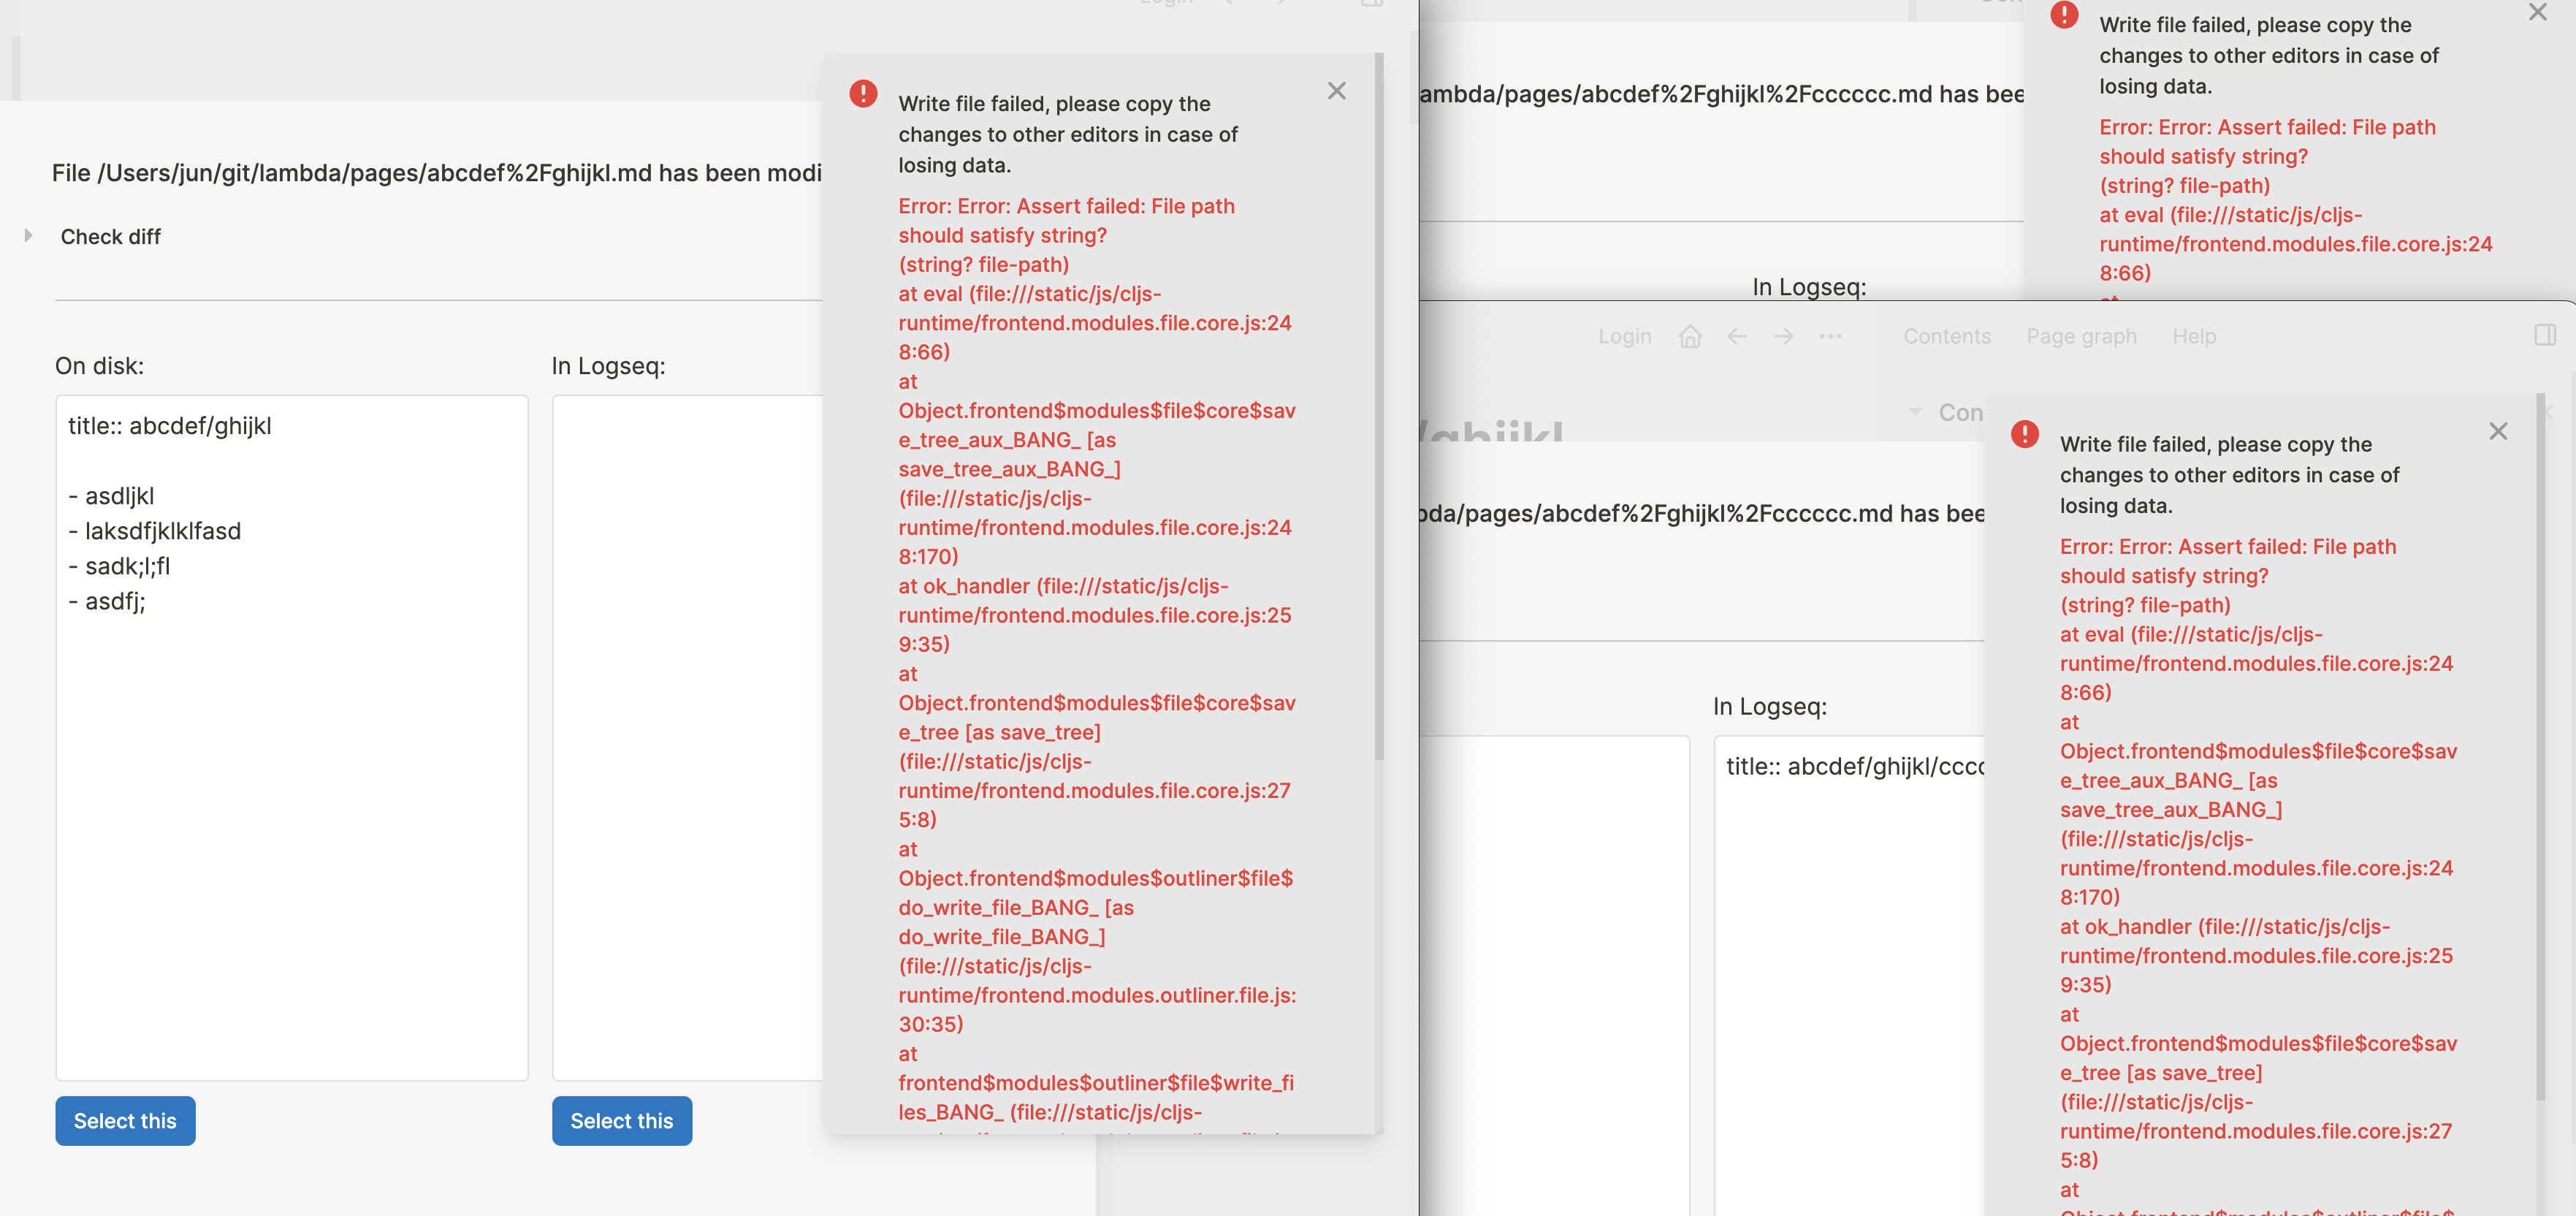Viewport: 2576px width, 1216px height.
Task: Go back with the left arrow icon
Action: pos(1737,337)
